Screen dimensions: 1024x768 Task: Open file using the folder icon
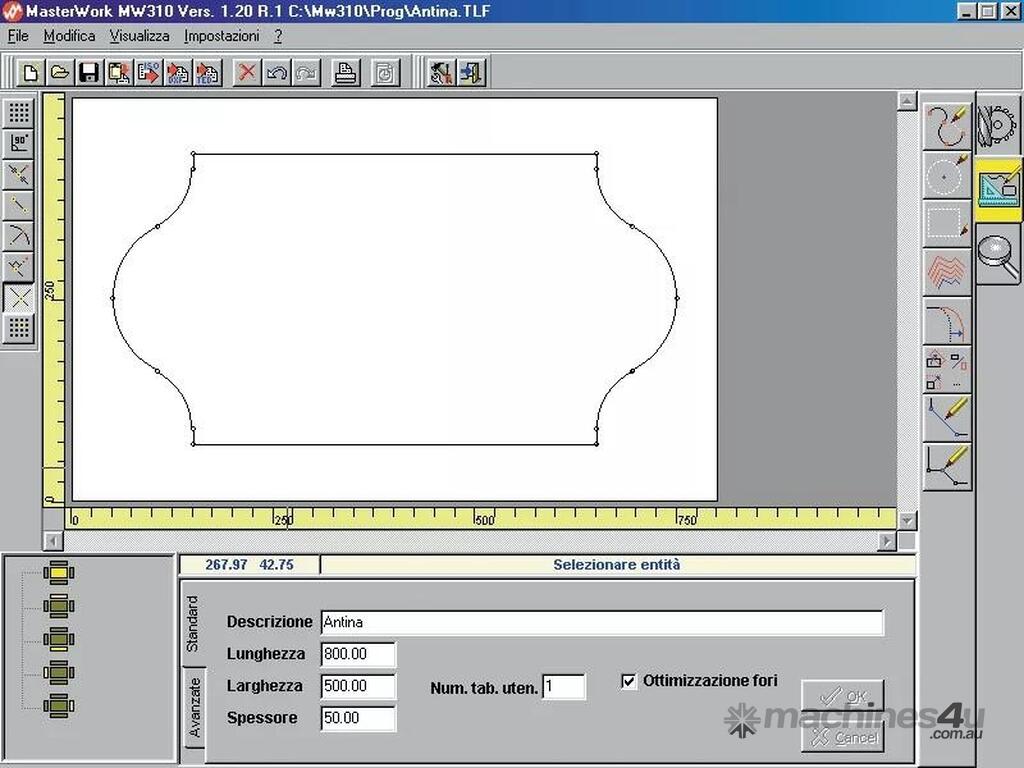click(x=60, y=73)
